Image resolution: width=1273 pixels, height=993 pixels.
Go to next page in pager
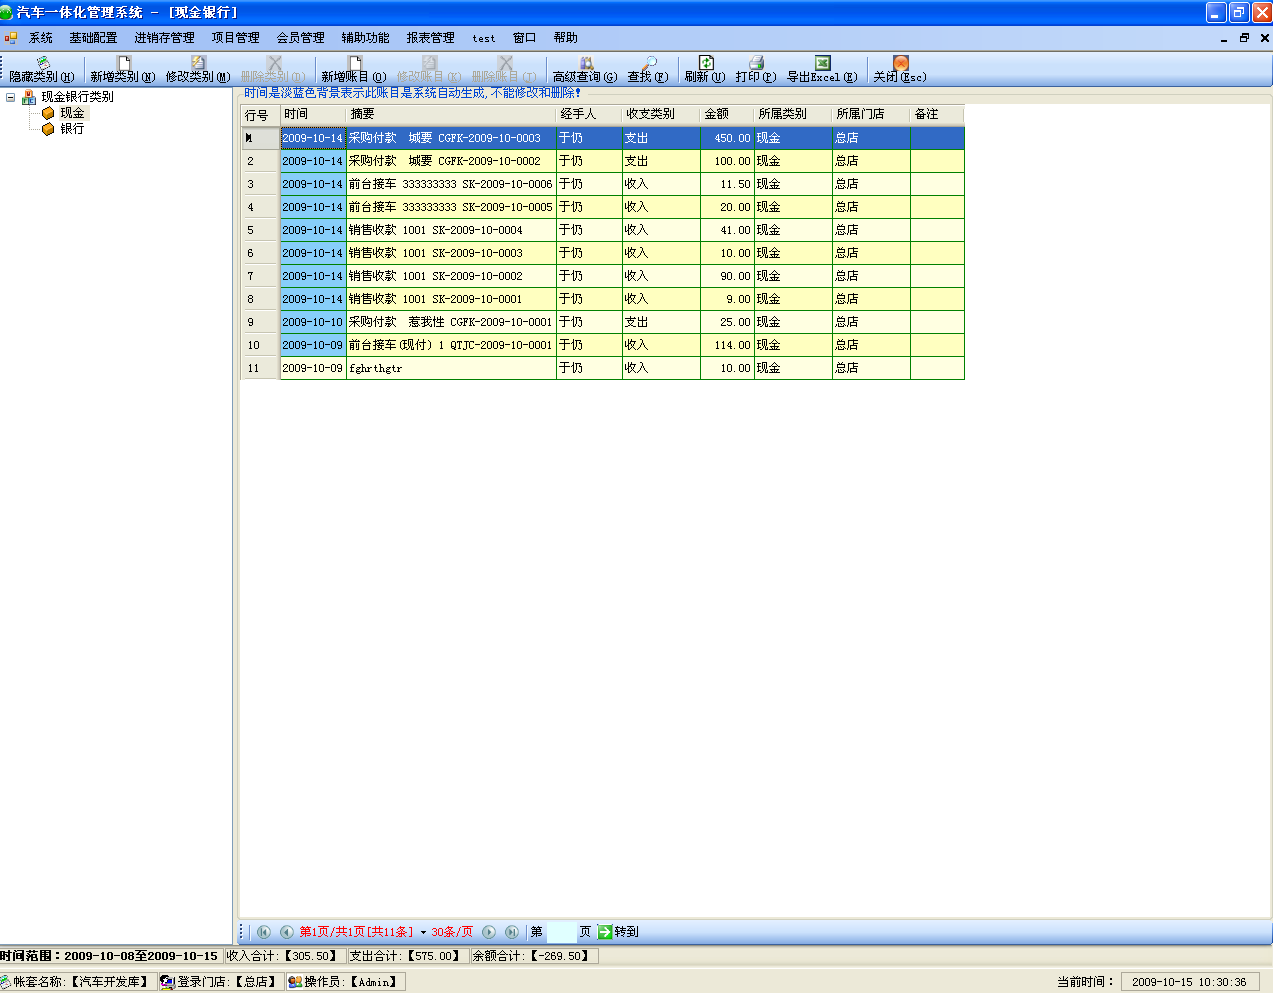(x=489, y=932)
